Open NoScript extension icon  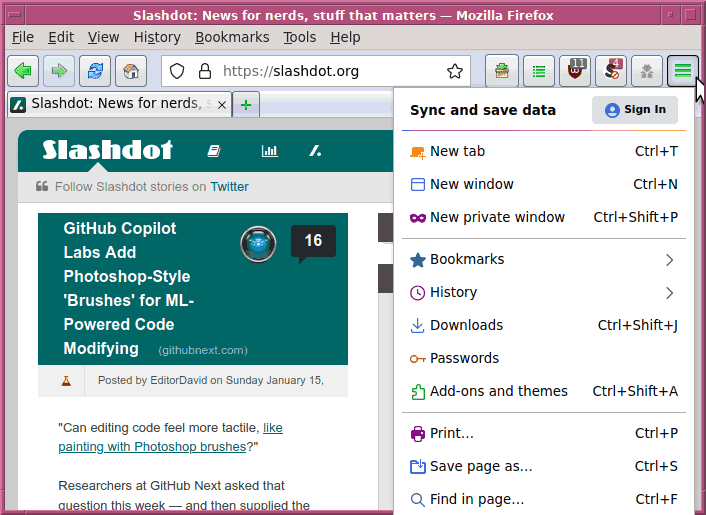pyautogui.click(x=611, y=71)
